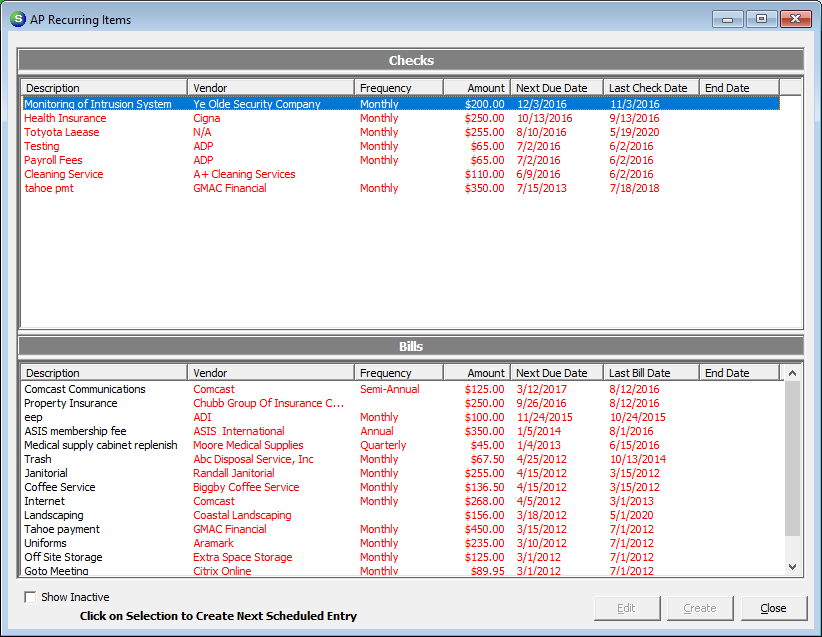The width and height of the screenshot is (822, 637).
Task: Click vendor A+ Cleaning Services
Action: click(244, 174)
